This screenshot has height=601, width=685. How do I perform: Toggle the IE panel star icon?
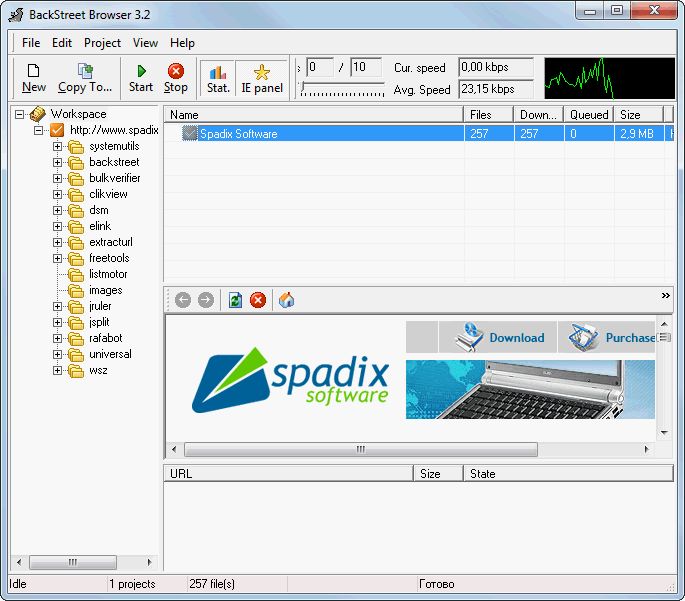point(262,72)
